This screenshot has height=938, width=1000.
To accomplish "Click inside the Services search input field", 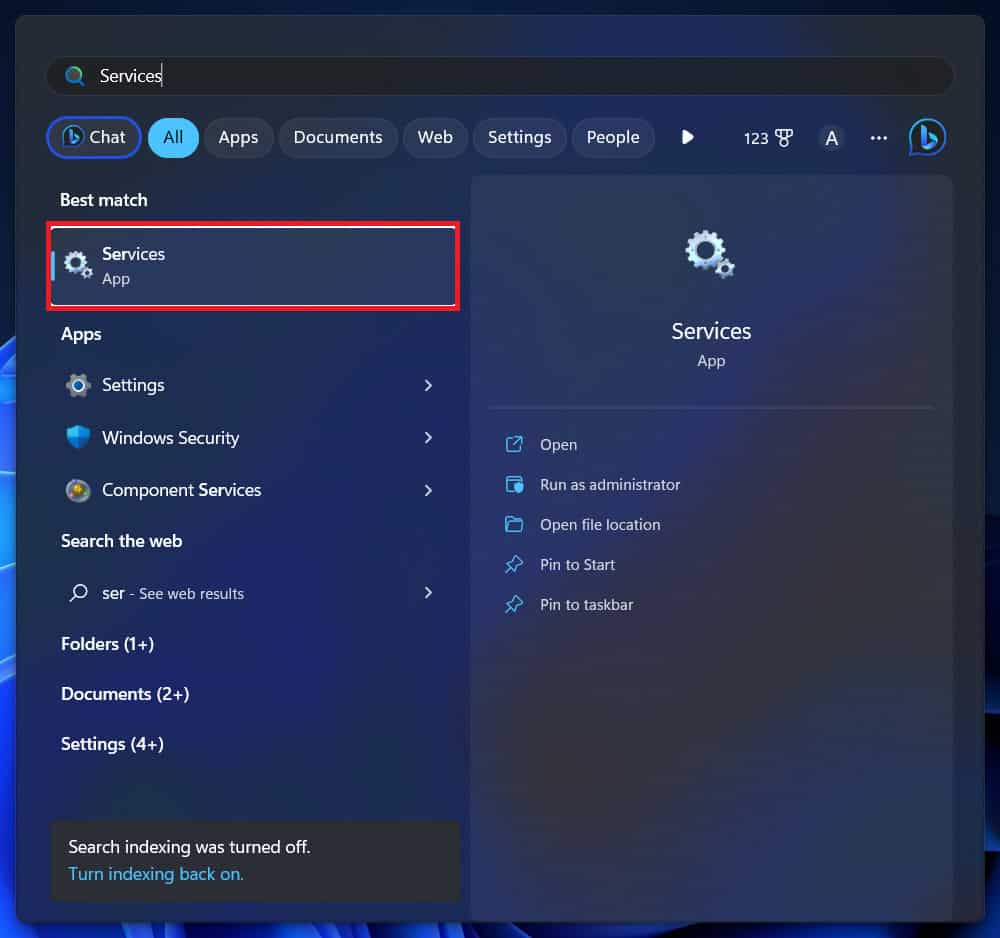I will tap(500, 76).
